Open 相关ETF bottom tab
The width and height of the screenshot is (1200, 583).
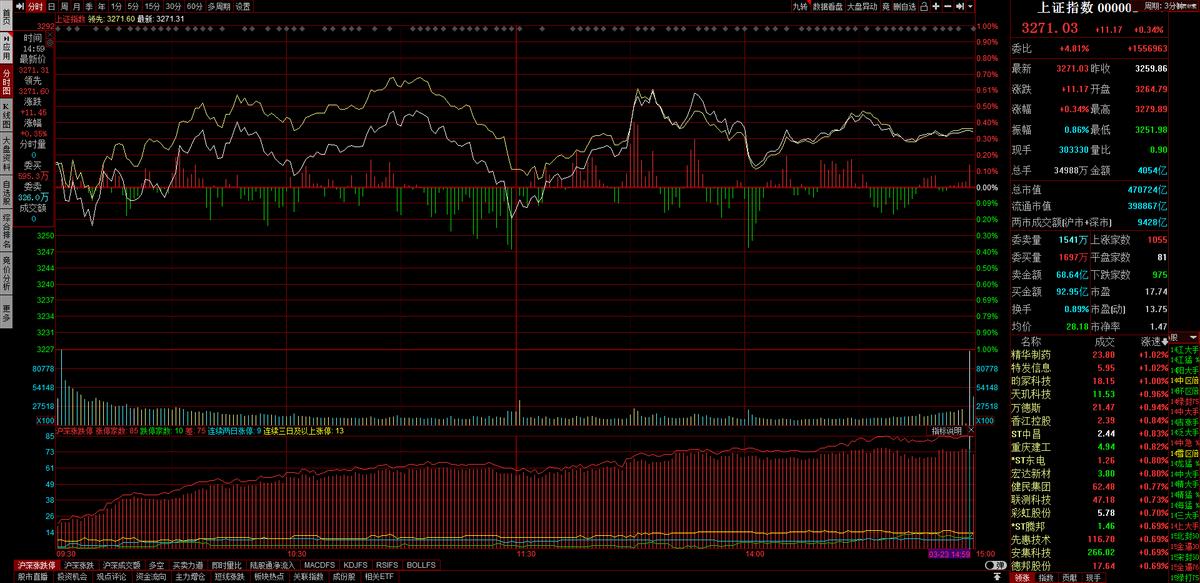380,577
